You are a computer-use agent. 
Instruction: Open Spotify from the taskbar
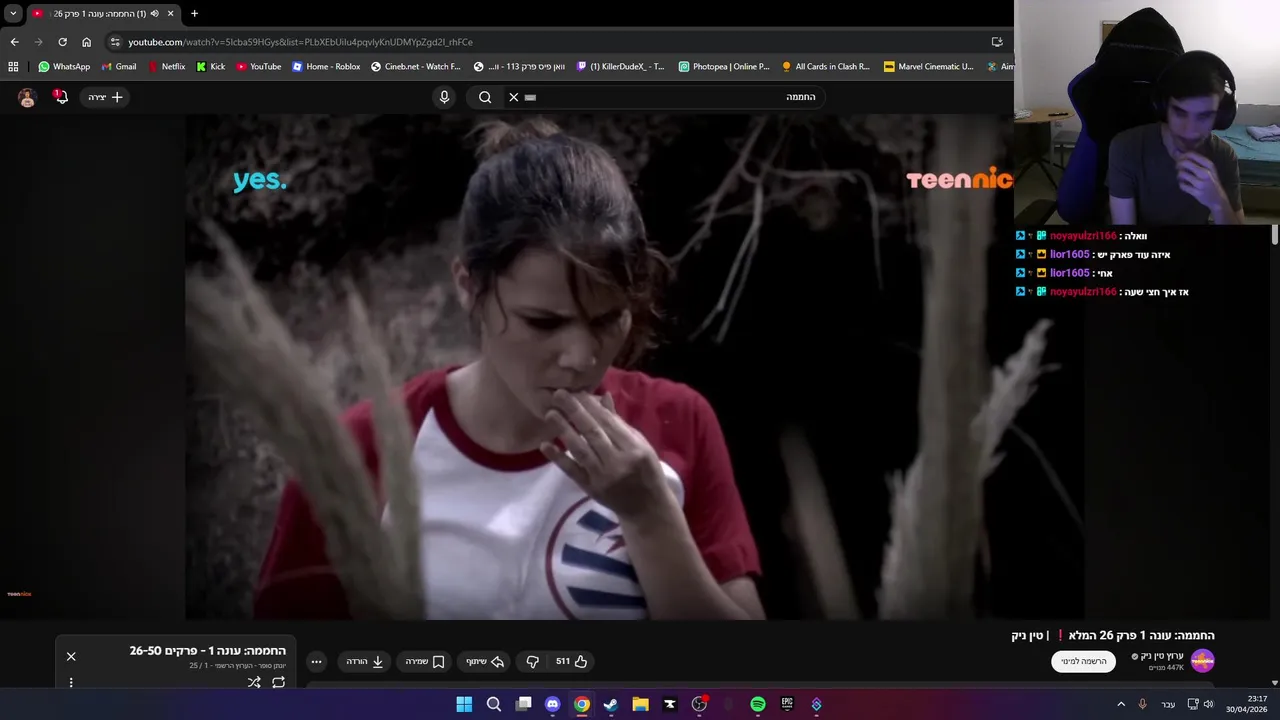[x=758, y=704]
